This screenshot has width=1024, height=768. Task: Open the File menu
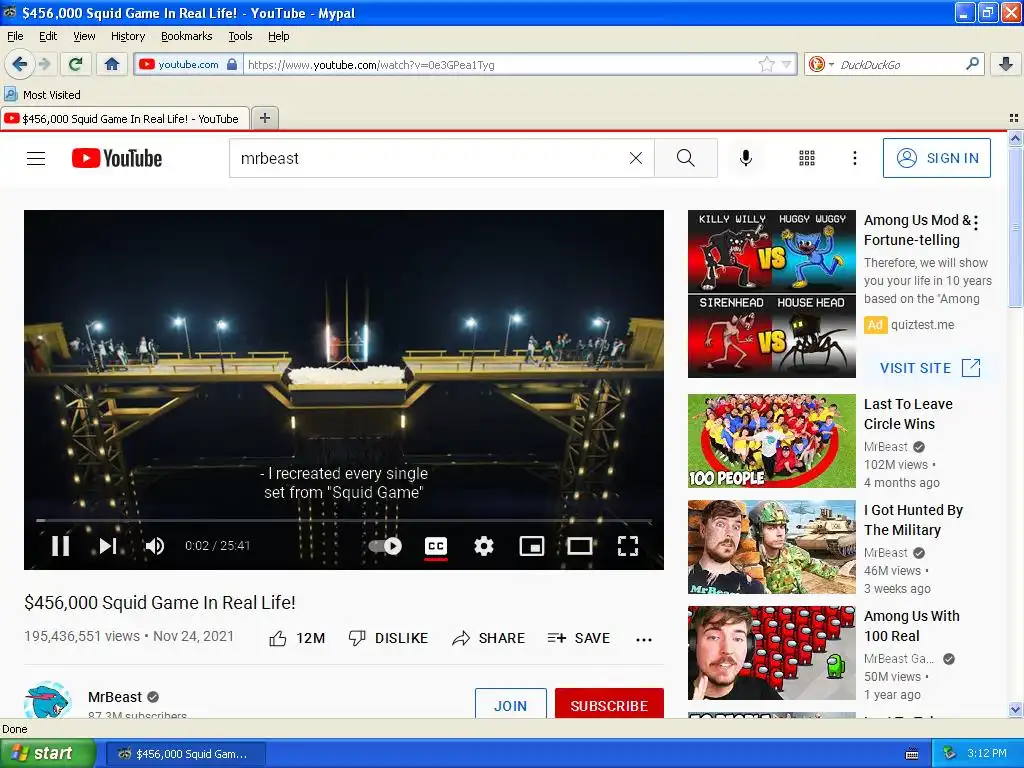(15, 36)
